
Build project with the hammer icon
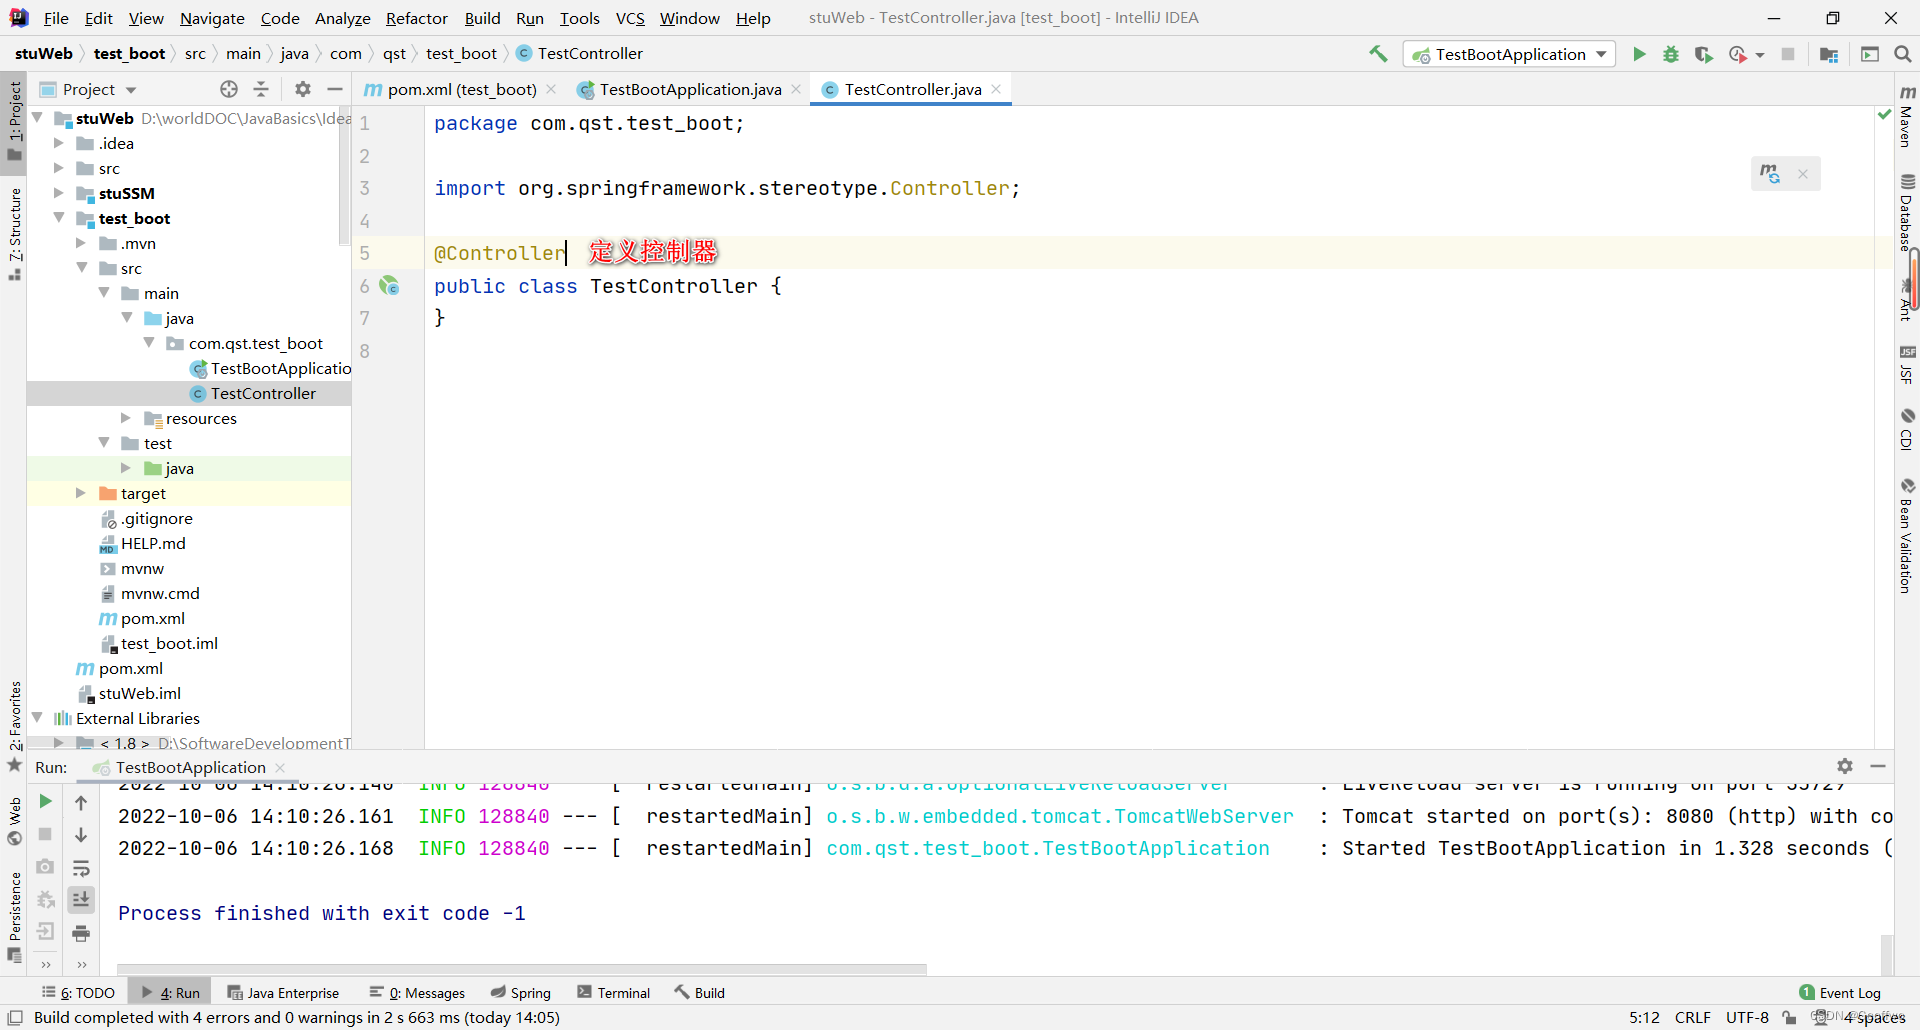1378,54
